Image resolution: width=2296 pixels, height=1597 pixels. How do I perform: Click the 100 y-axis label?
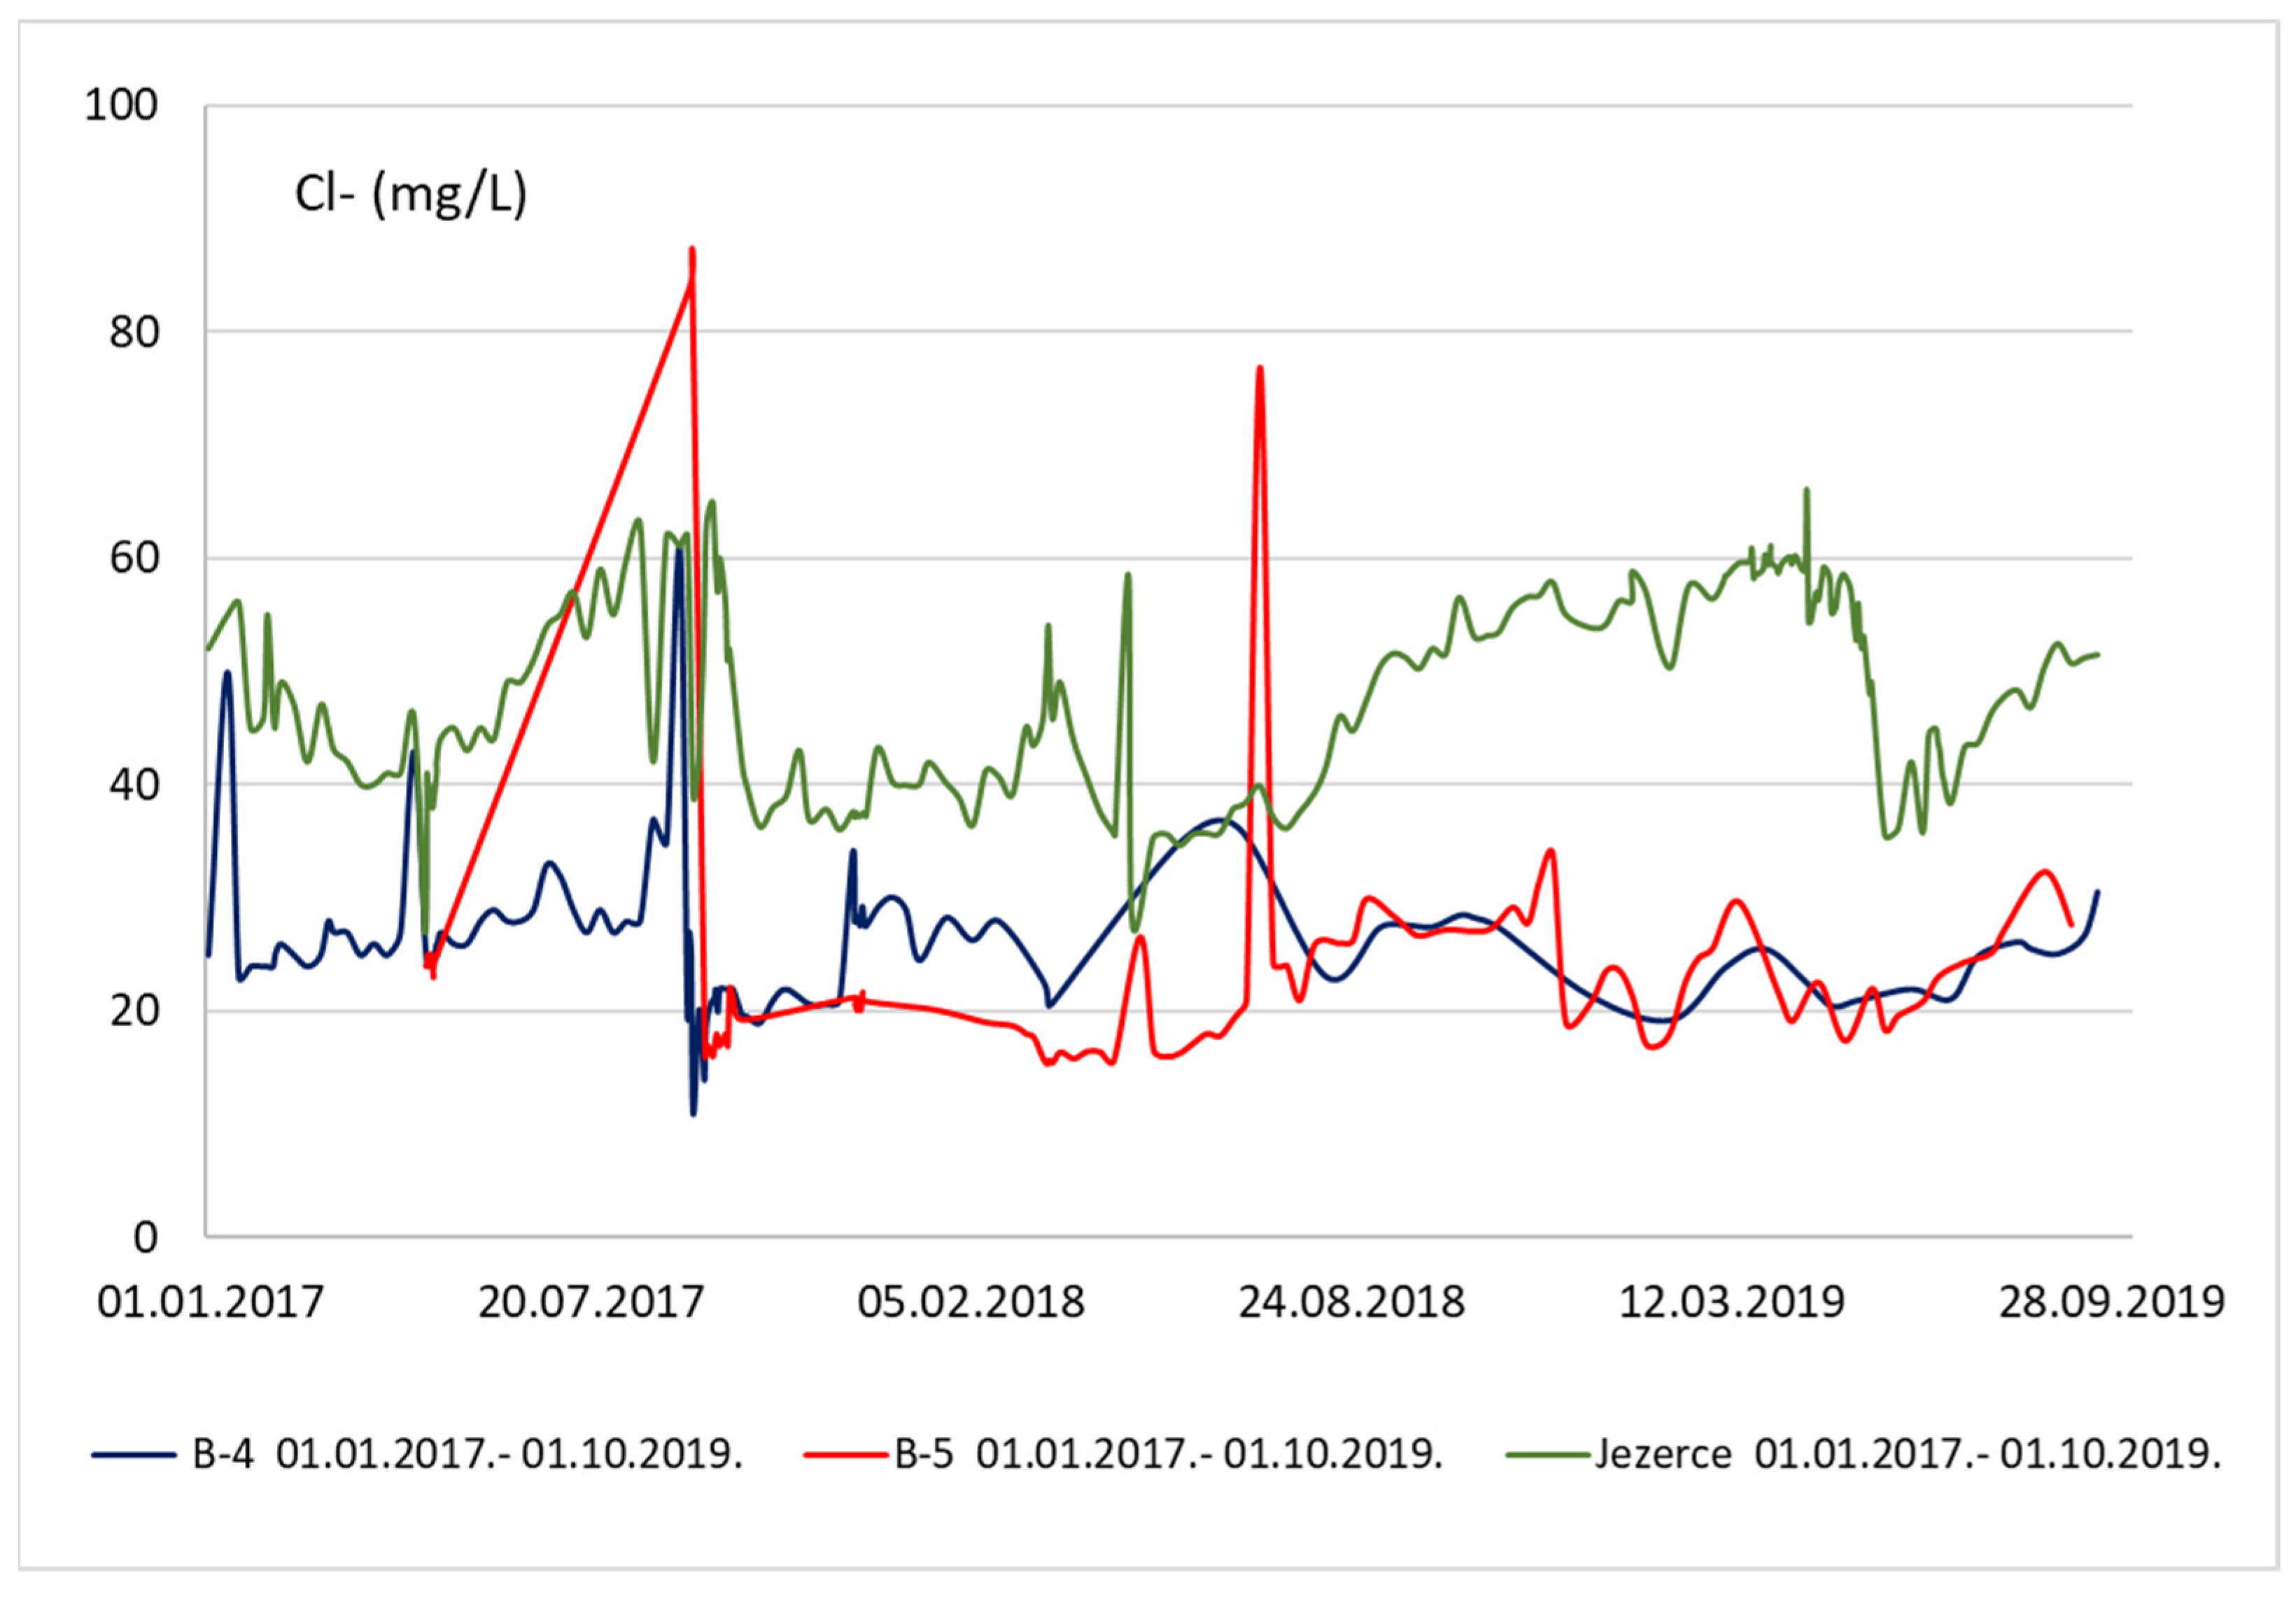pyautogui.click(x=121, y=105)
